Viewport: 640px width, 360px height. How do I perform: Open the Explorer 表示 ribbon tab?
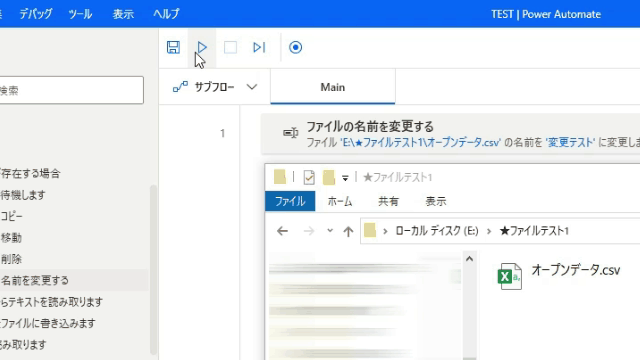tap(436, 201)
